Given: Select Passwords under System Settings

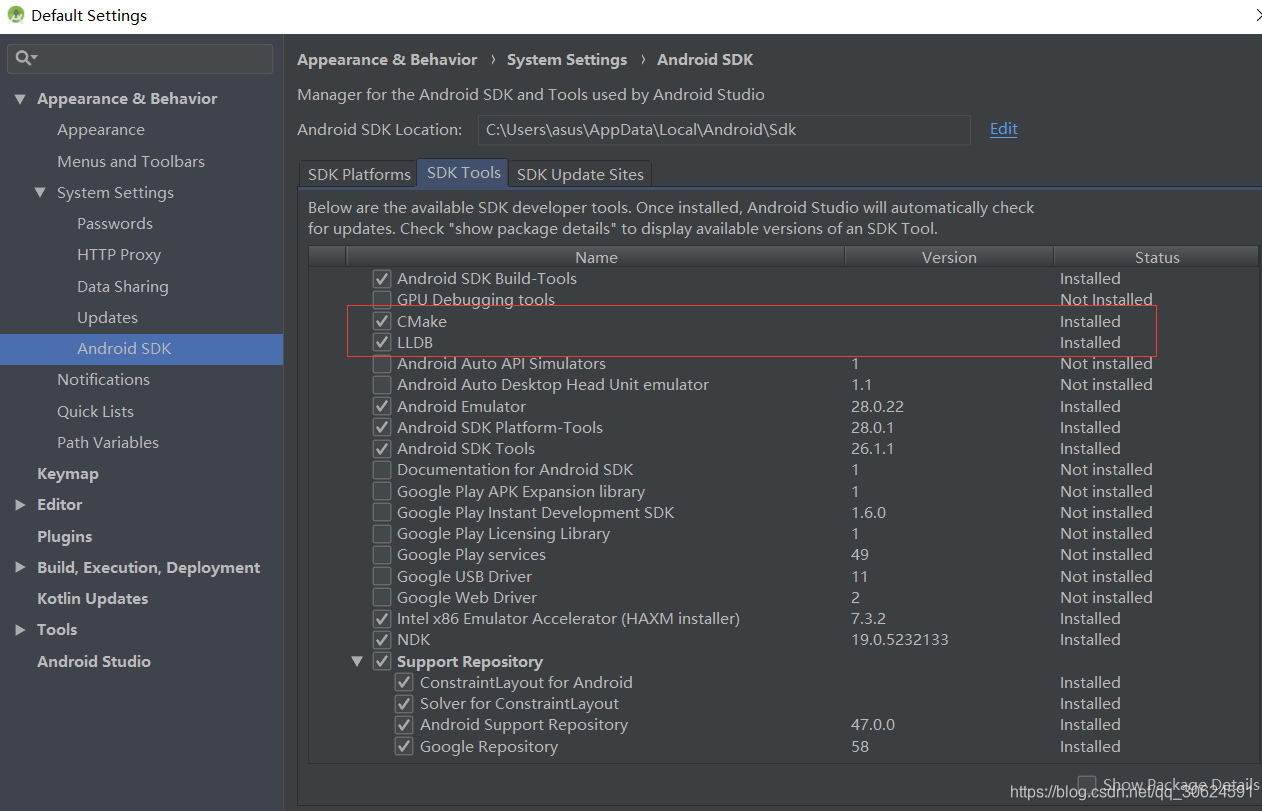Looking at the screenshot, I should pyautogui.click(x=115, y=224).
